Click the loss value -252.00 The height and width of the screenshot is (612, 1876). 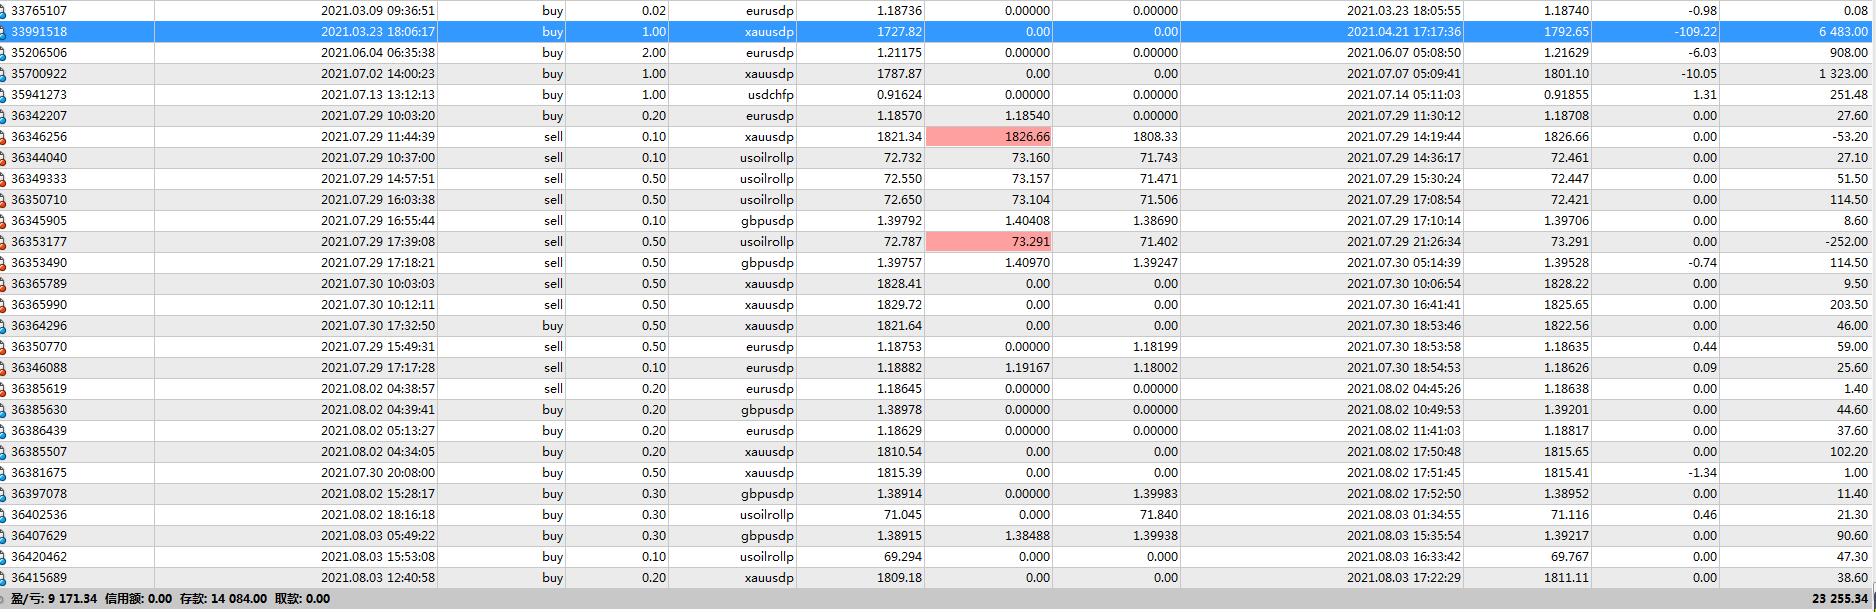click(1846, 242)
